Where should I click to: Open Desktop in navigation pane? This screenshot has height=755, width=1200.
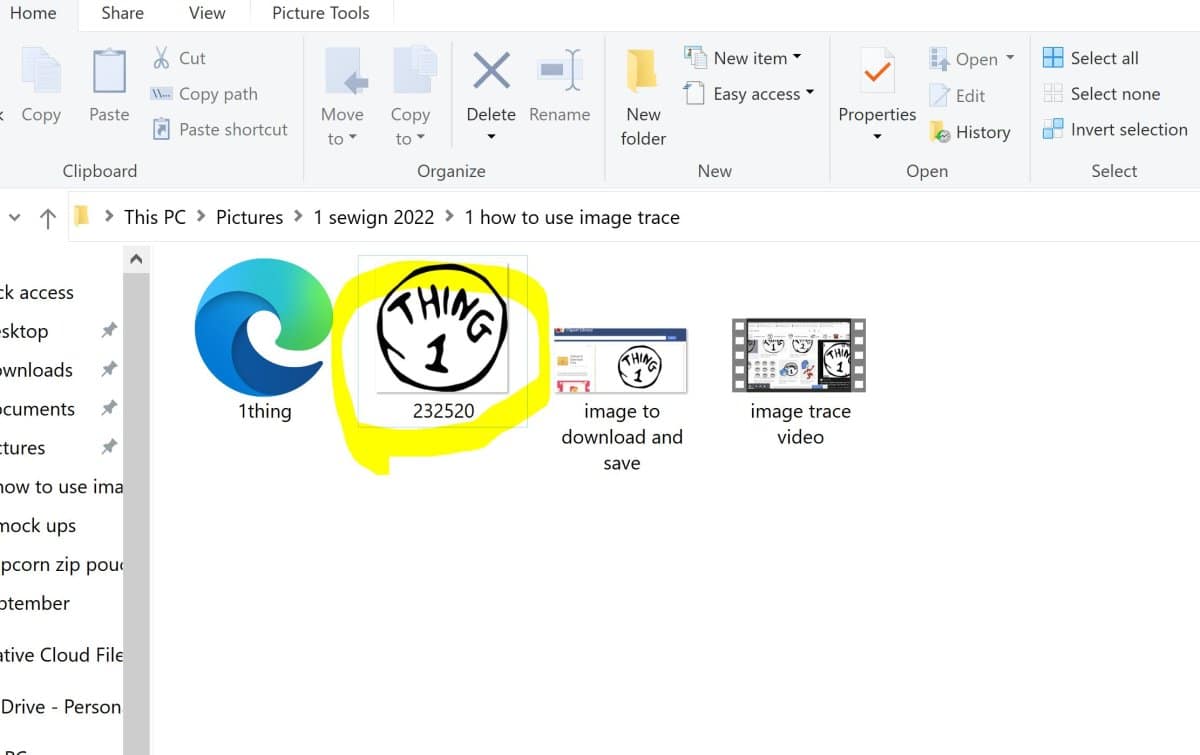tap(24, 332)
